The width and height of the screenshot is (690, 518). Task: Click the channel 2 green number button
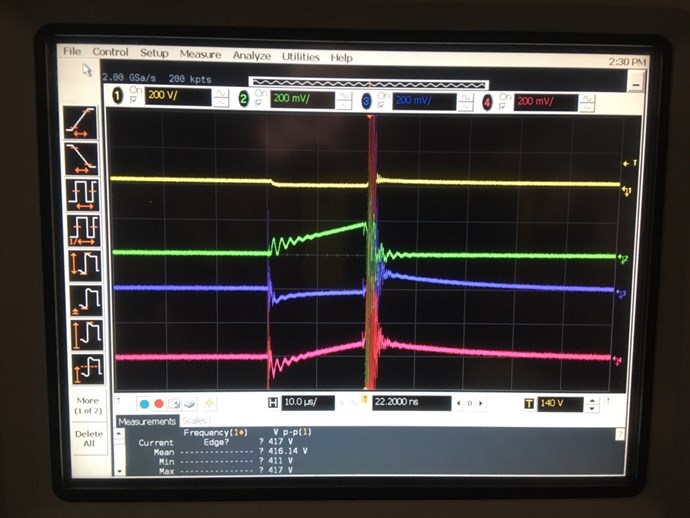point(243,99)
